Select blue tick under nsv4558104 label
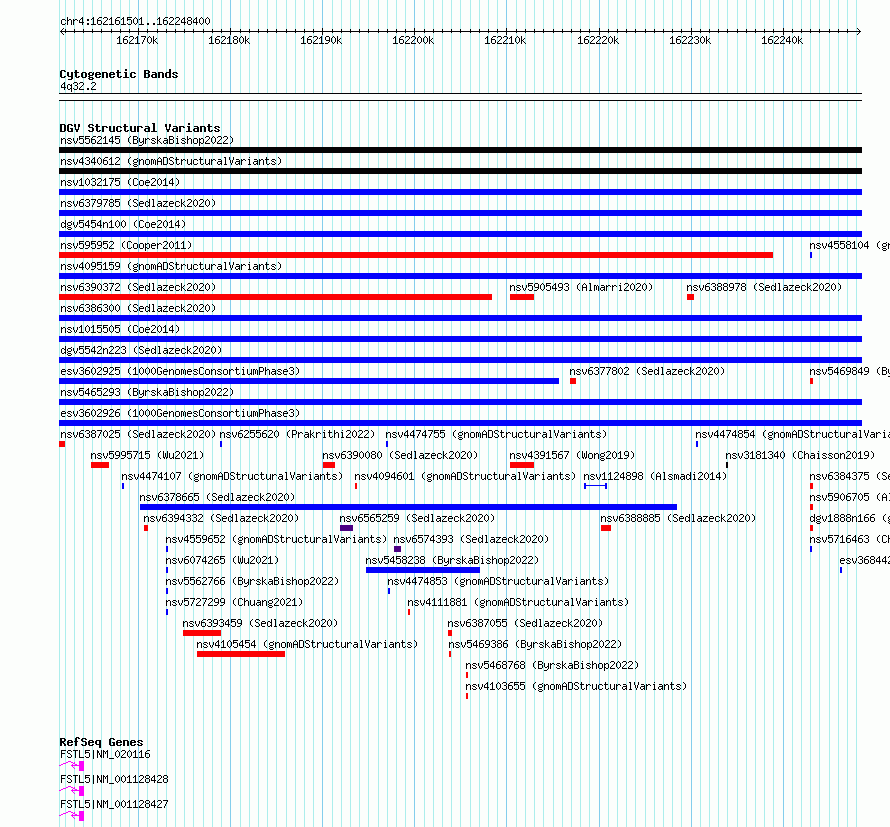890x827 pixels. click(811, 255)
